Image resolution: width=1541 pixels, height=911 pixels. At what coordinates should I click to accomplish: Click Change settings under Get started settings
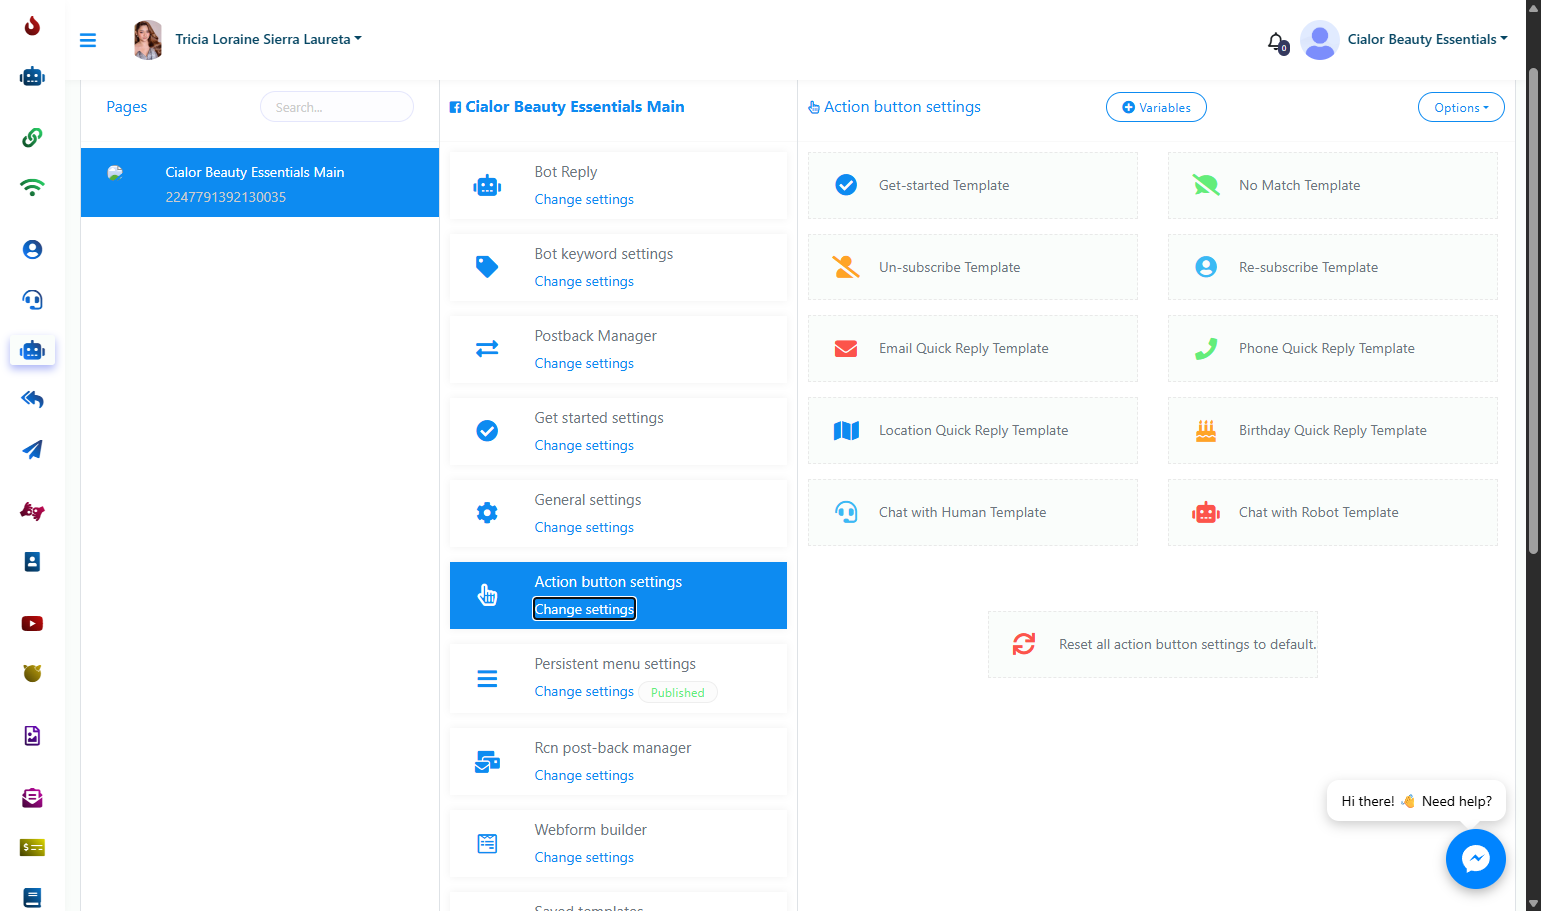[x=584, y=445]
